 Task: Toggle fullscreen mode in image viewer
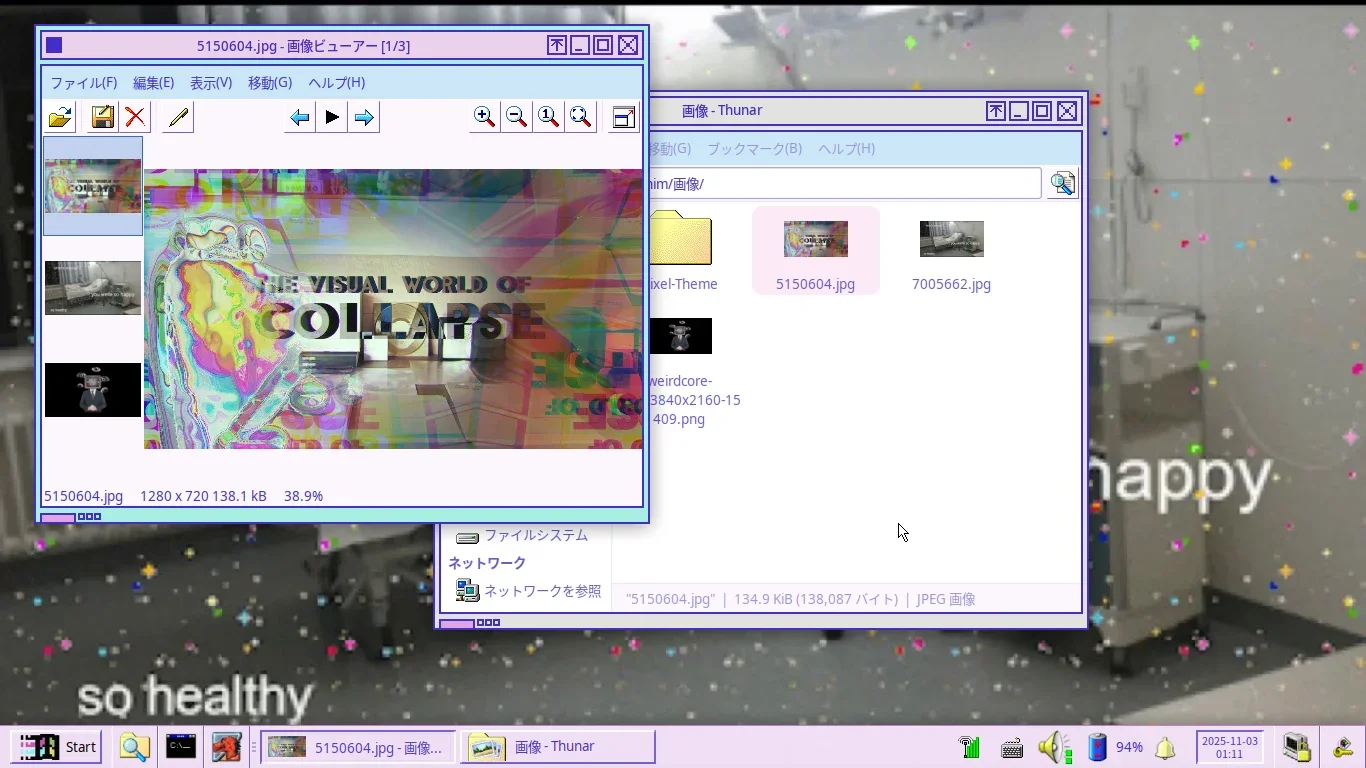624,118
